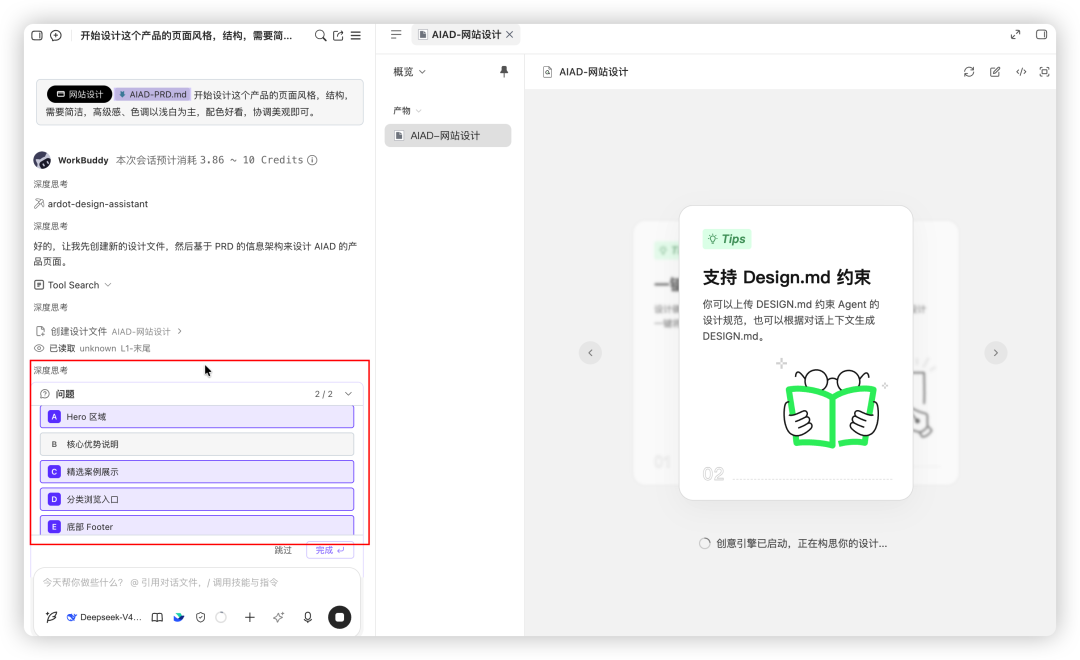
Task: Toggle the right panel layout icon
Action: tap(1041, 34)
